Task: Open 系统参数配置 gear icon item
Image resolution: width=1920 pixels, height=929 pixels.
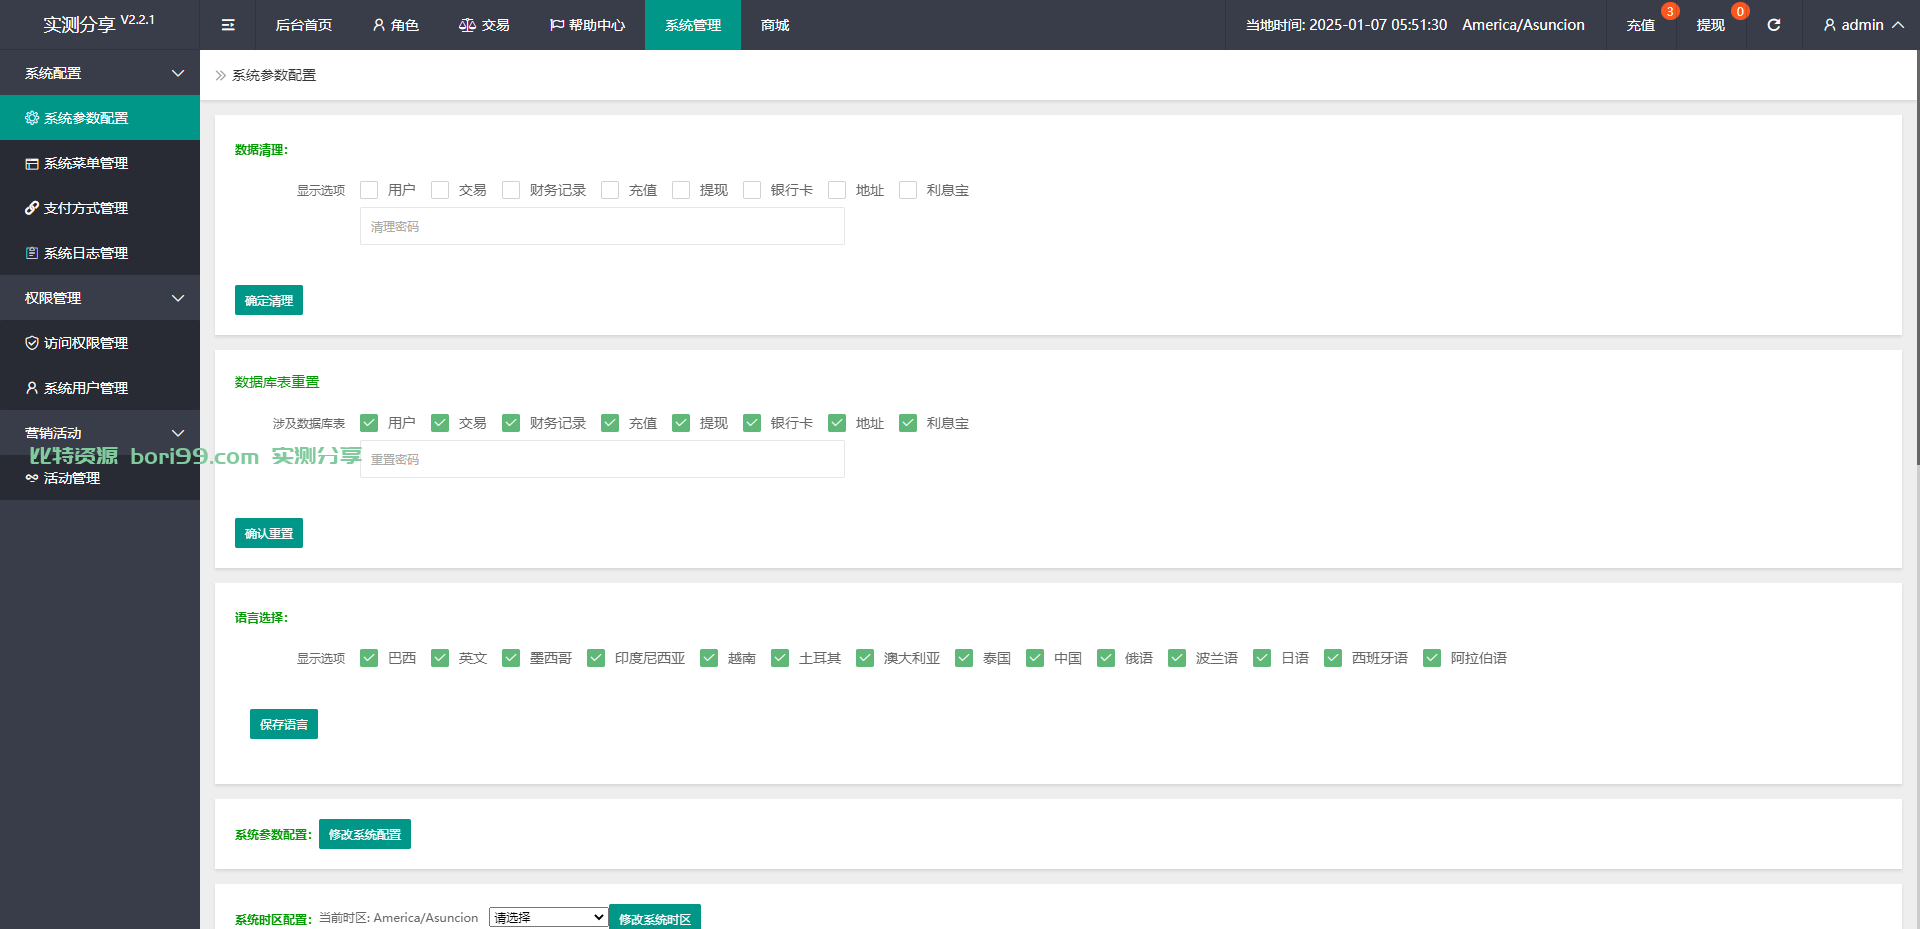Action: coord(100,118)
